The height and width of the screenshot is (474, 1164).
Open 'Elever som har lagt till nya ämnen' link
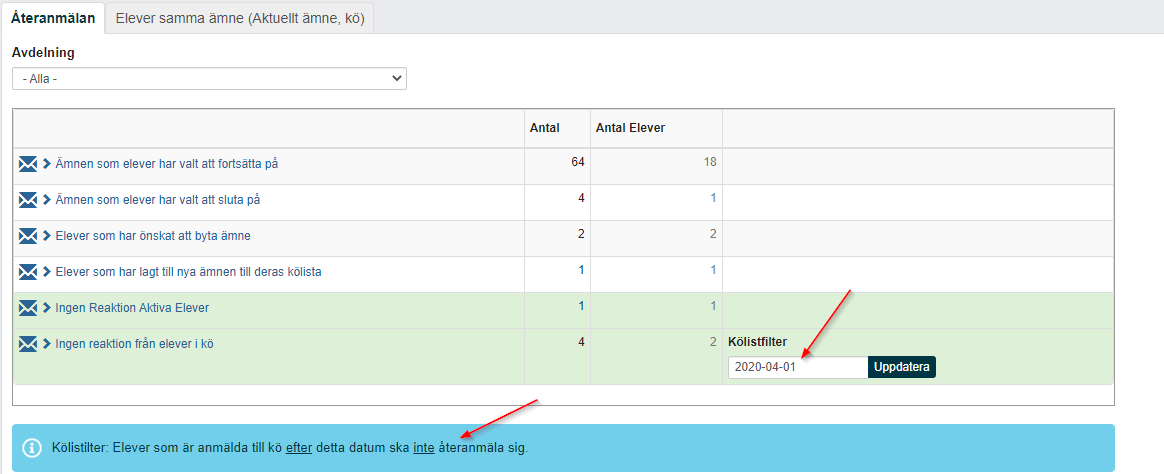(188, 272)
